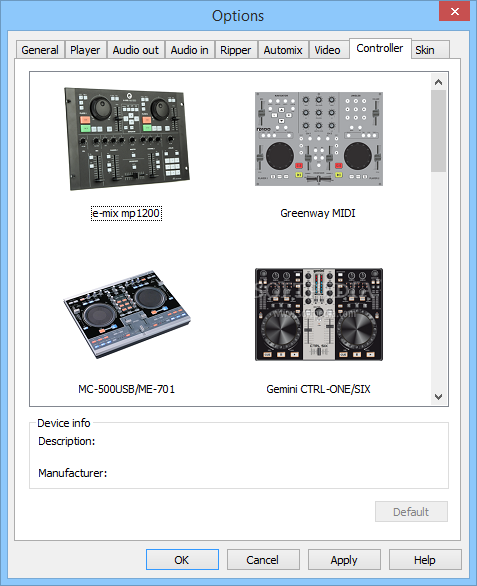Click the greyed-out Default button
Screen dimensions: 477x586
pyautogui.click(x=411, y=511)
